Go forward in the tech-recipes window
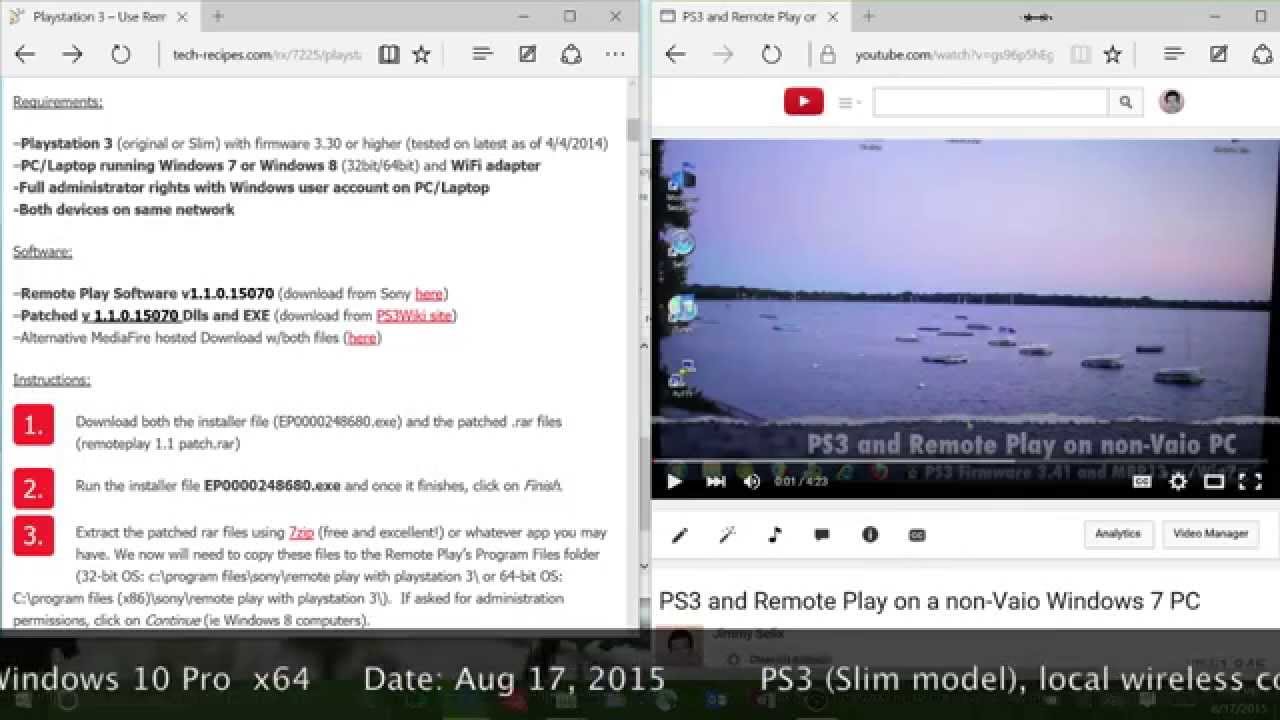This screenshot has width=1280, height=720. coord(72,54)
